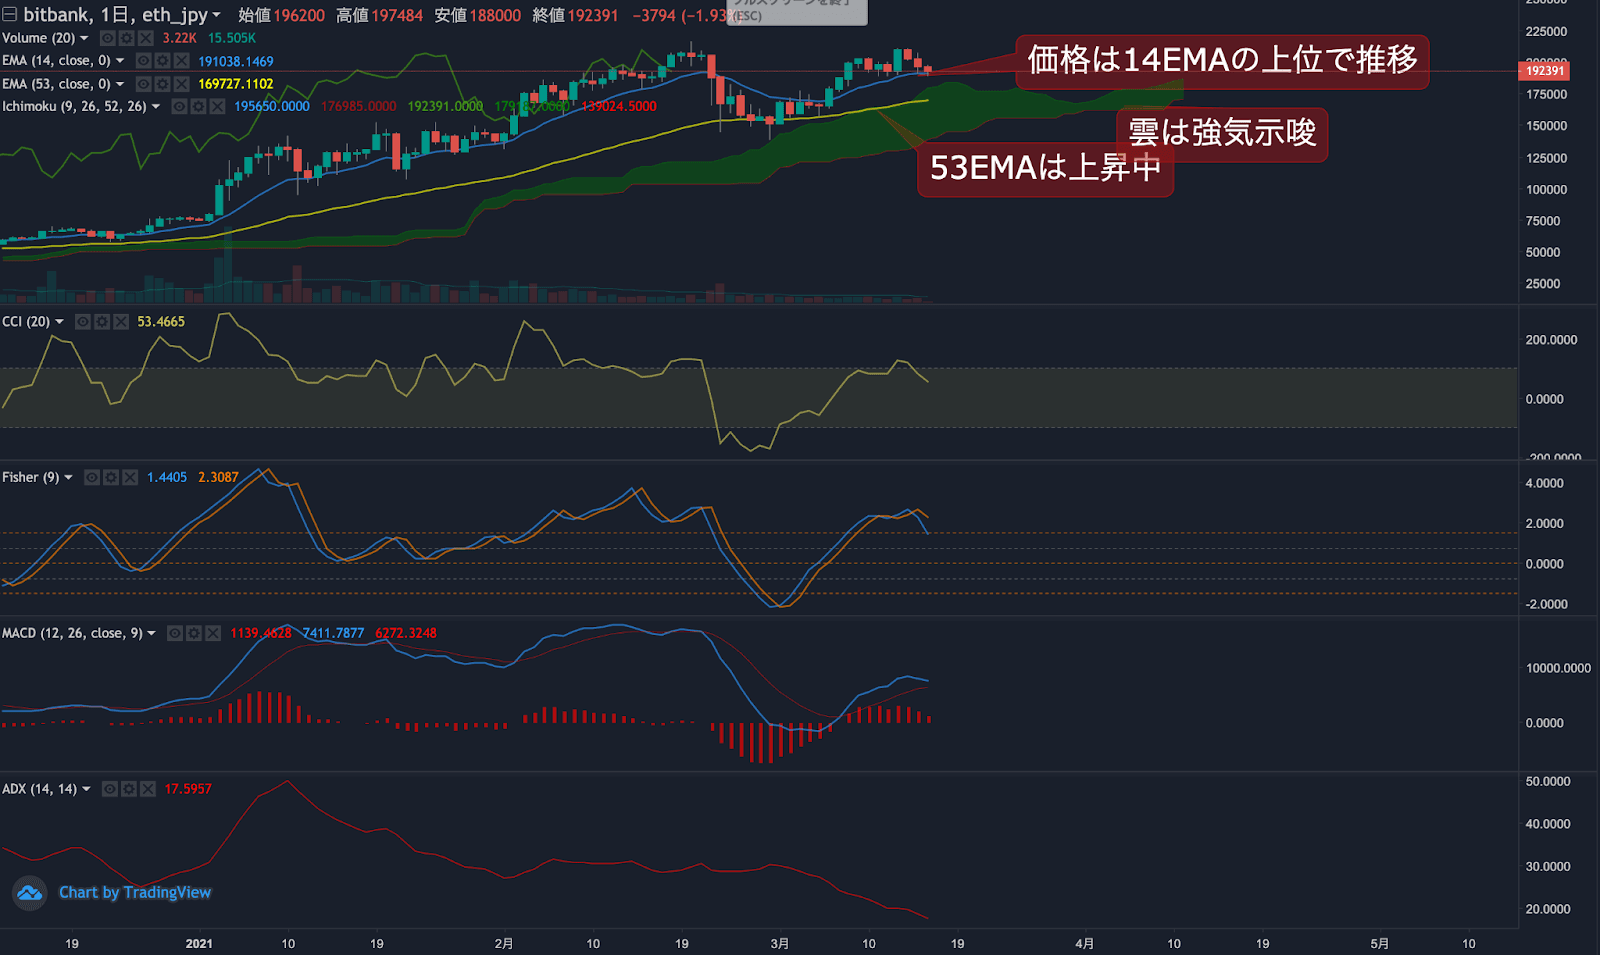Click the TradingView cloud logo
This screenshot has width=1600, height=955.
tap(30, 892)
